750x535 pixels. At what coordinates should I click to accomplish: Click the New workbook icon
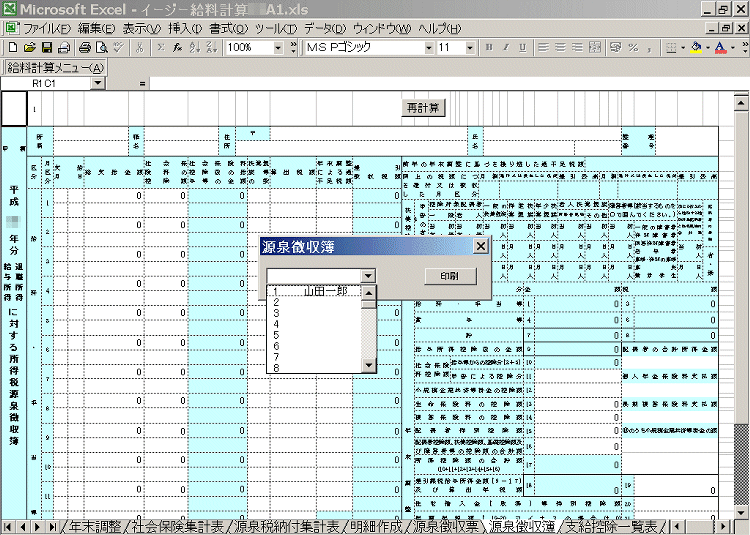pos(12,47)
